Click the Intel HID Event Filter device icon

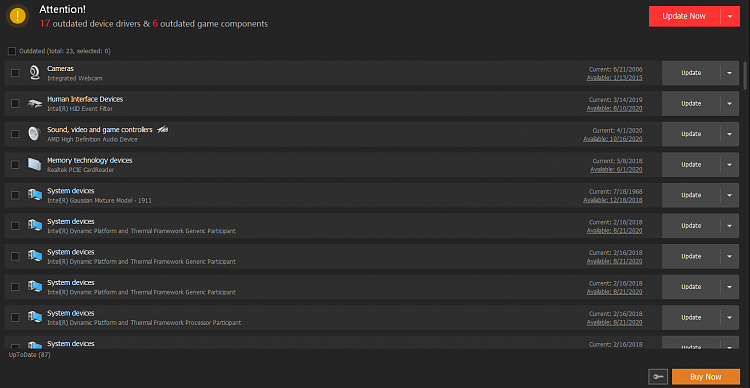(x=34, y=103)
